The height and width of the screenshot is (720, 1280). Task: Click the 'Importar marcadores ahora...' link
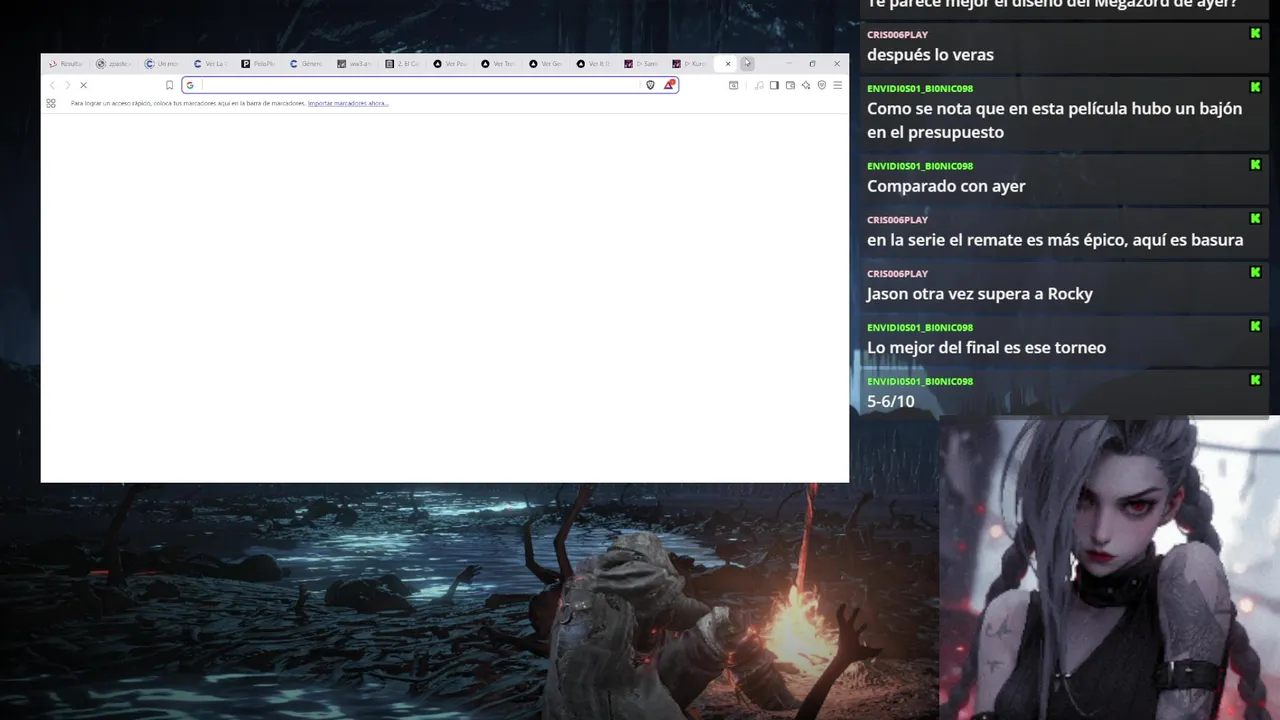point(348,103)
